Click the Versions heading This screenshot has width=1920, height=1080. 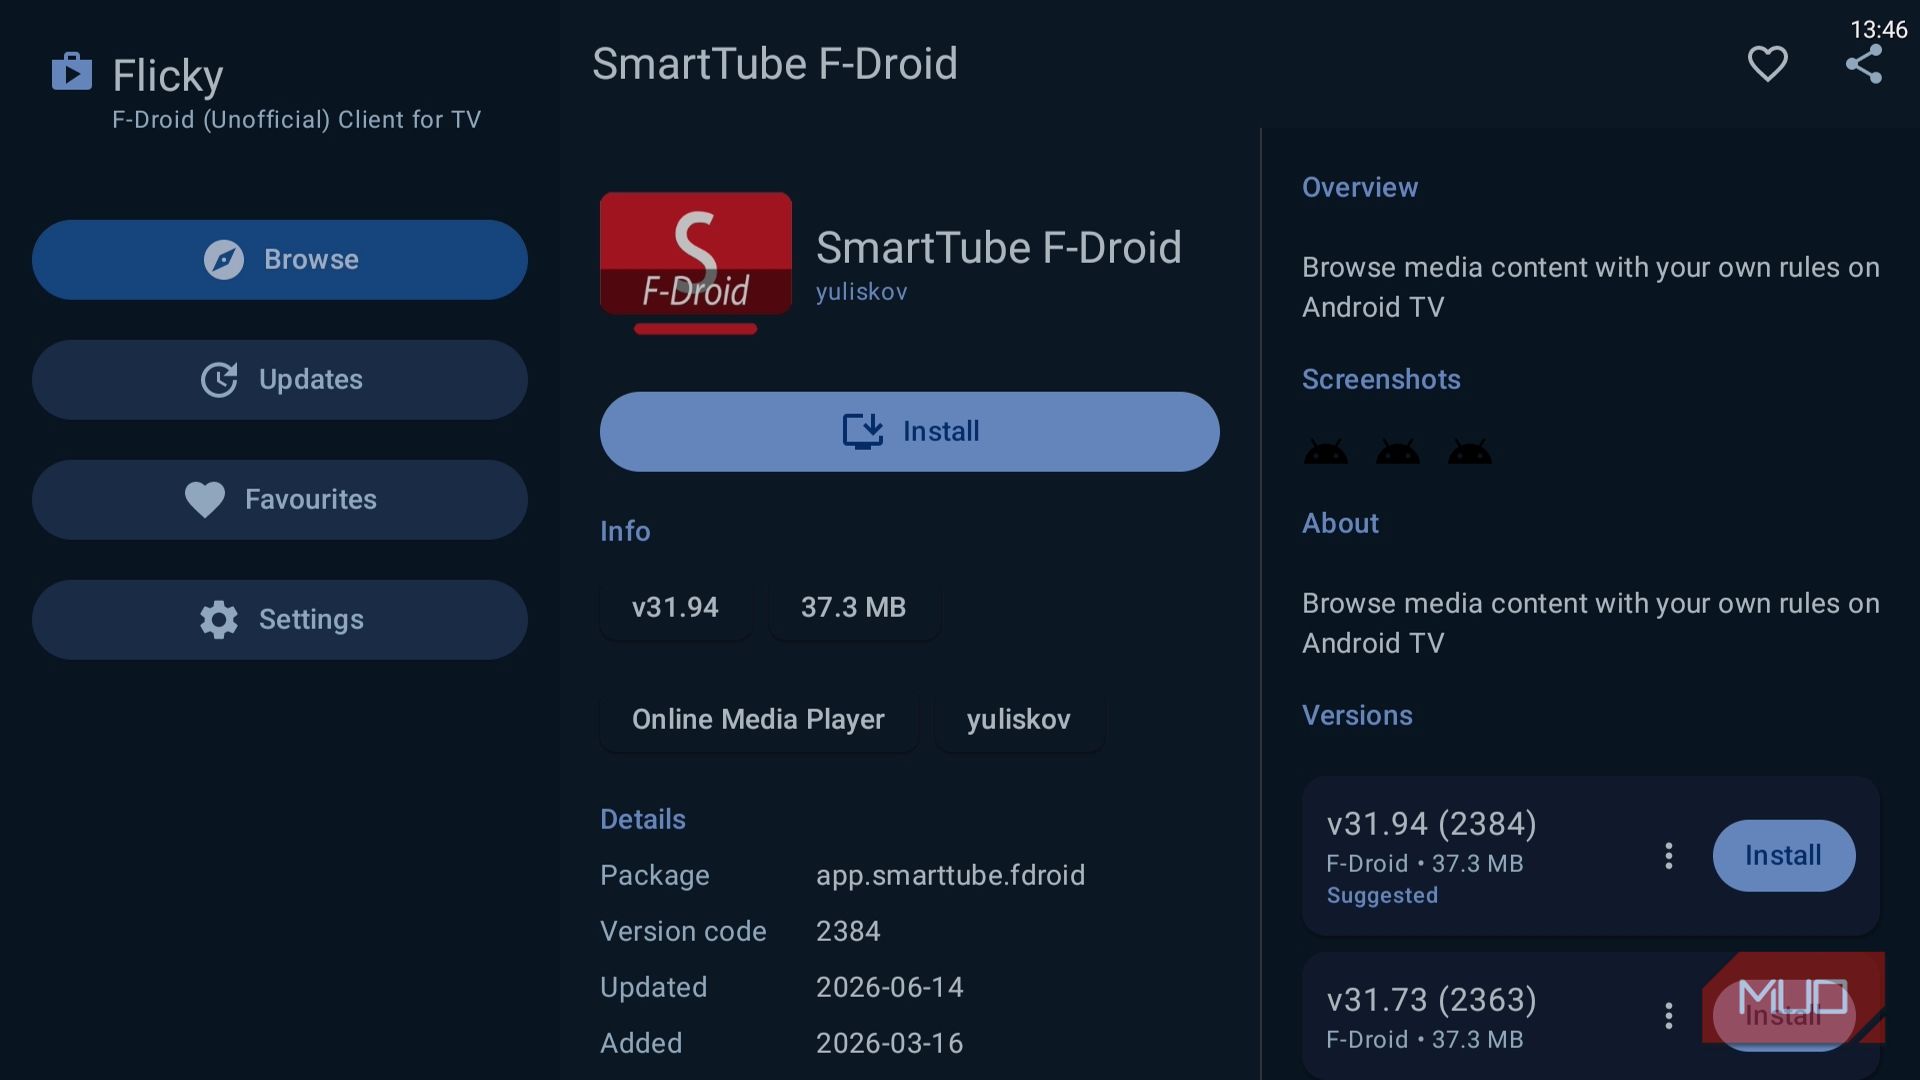tap(1357, 716)
